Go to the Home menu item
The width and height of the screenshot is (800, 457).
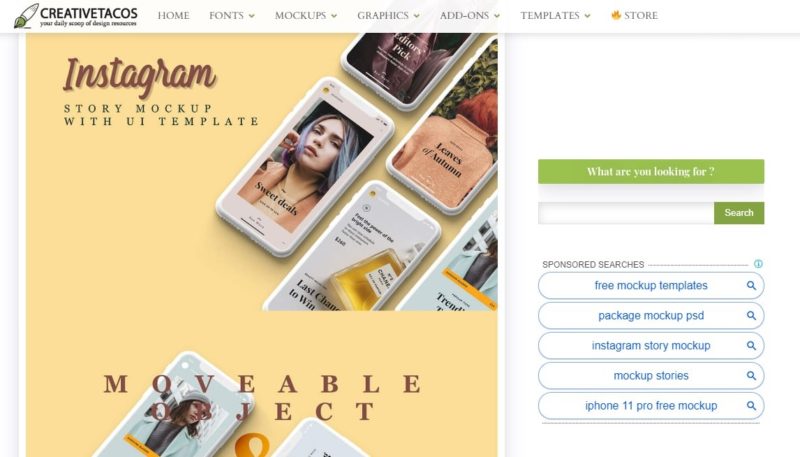(173, 16)
